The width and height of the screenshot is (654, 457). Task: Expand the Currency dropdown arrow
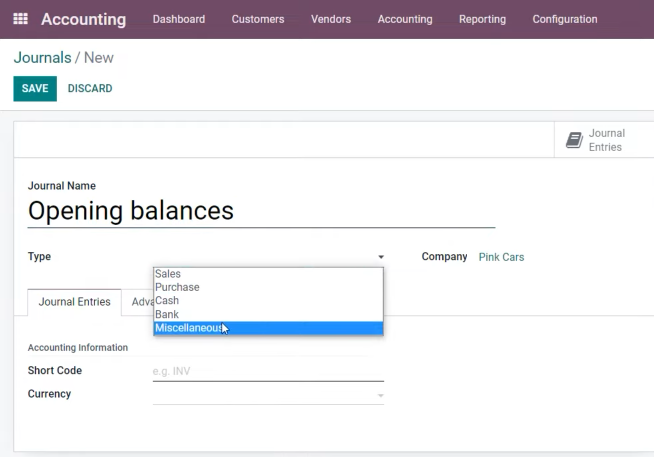point(380,395)
